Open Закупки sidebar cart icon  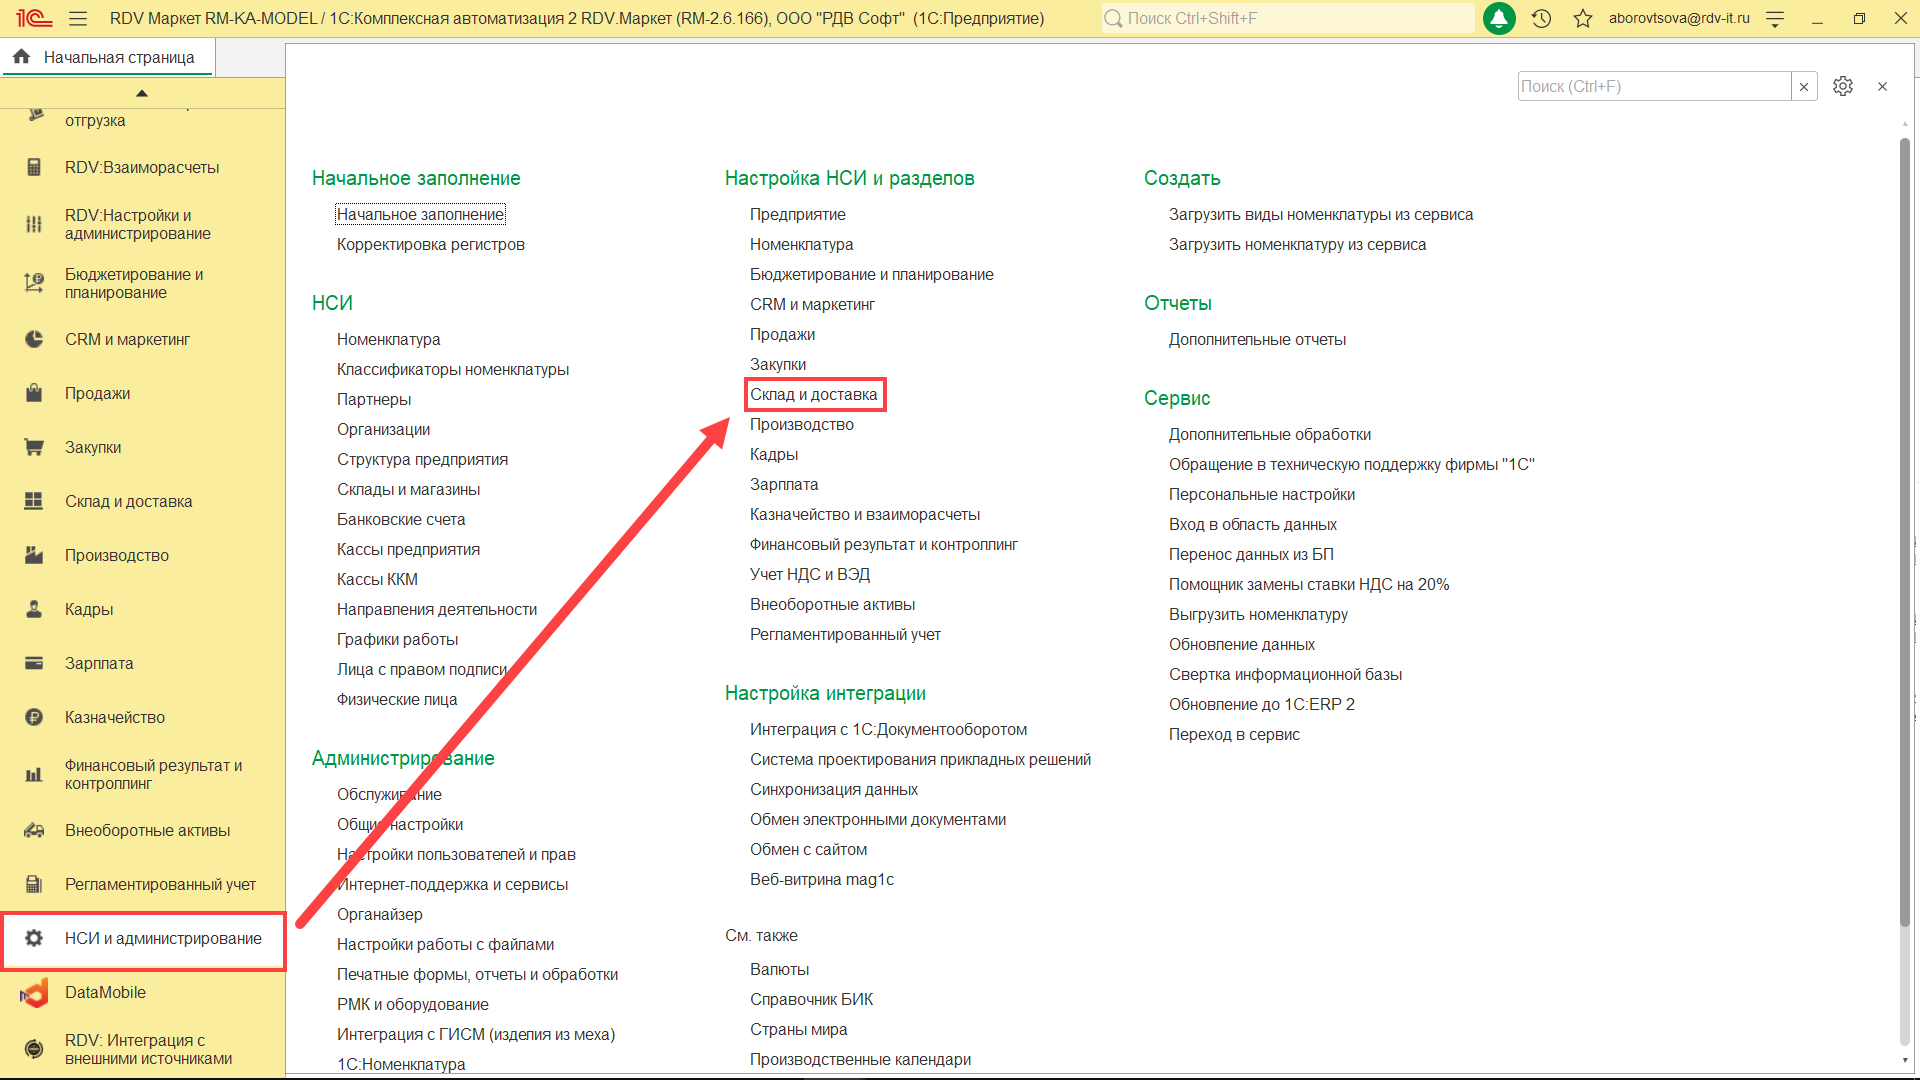[x=34, y=447]
